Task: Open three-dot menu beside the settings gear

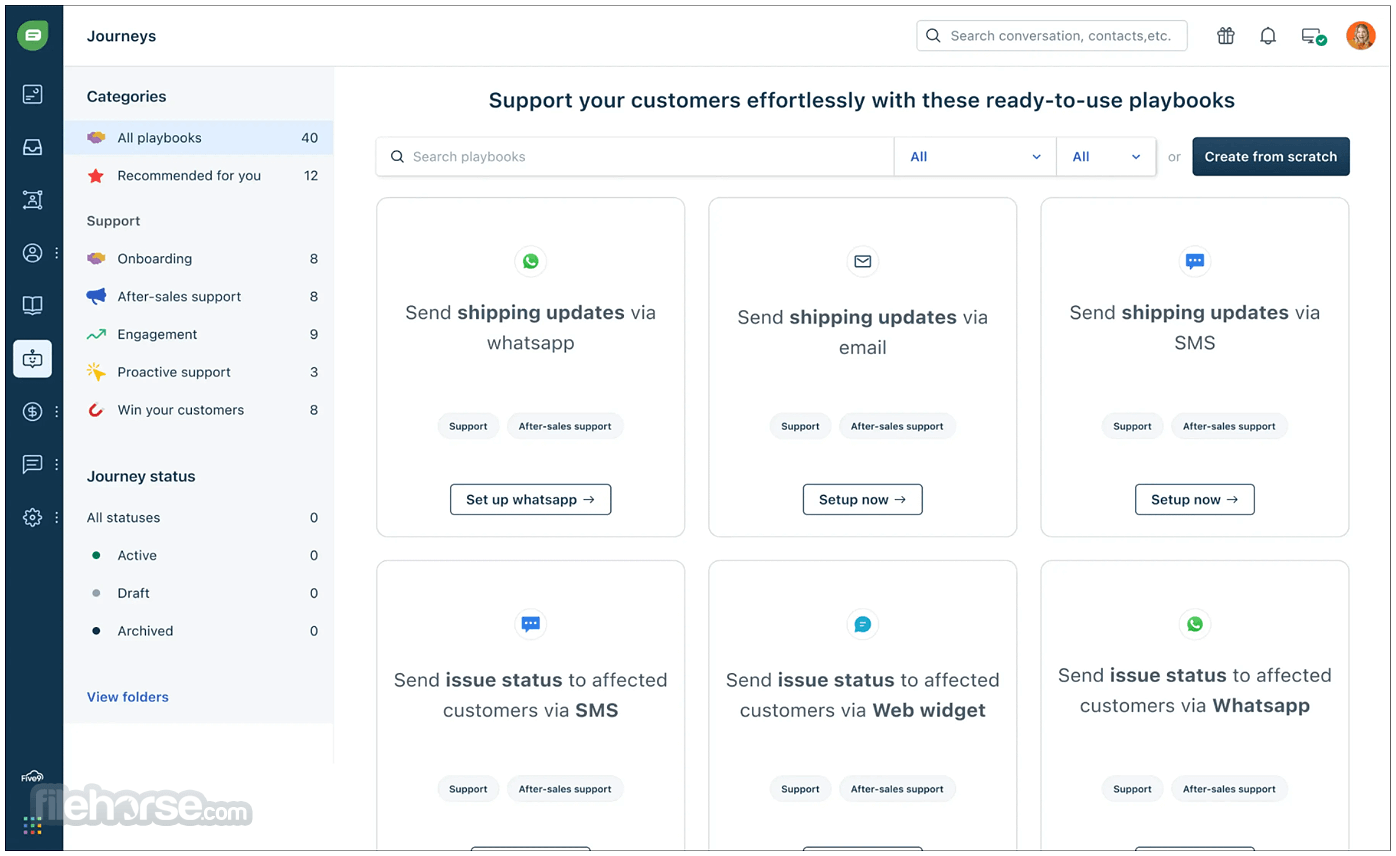Action: [x=57, y=517]
